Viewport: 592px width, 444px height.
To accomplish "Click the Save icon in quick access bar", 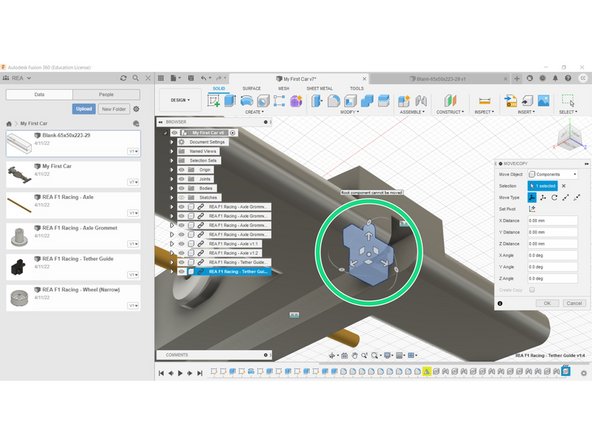I will (x=191, y=78).
